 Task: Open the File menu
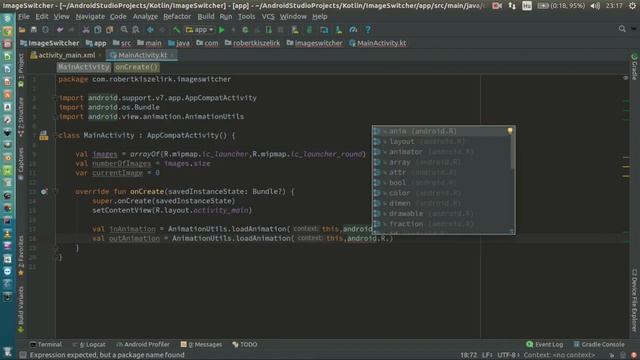point(24,17)
